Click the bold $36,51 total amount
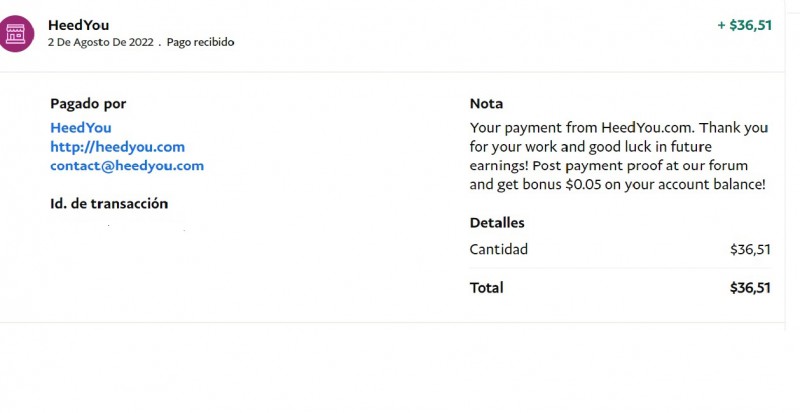This screenshot has width=800, height=413. 750,288
